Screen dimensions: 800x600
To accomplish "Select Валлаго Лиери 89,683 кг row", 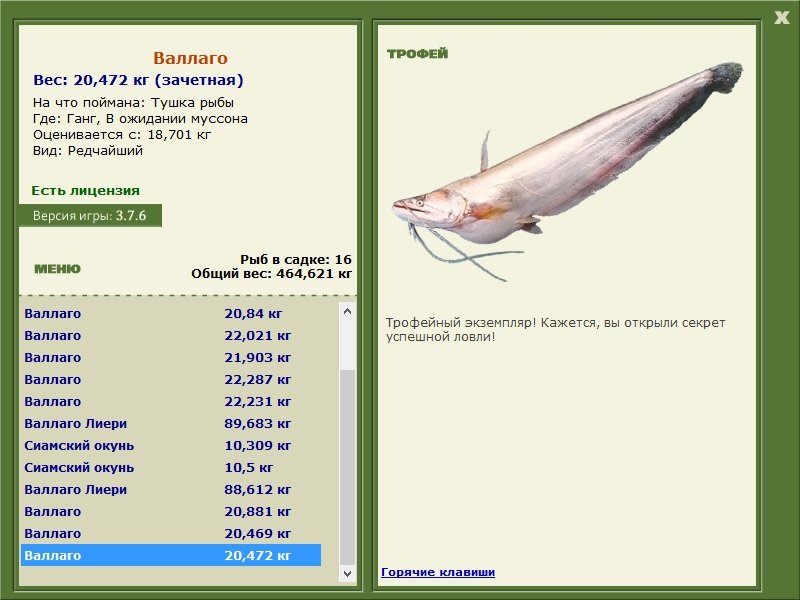I will tap(171, 423).
